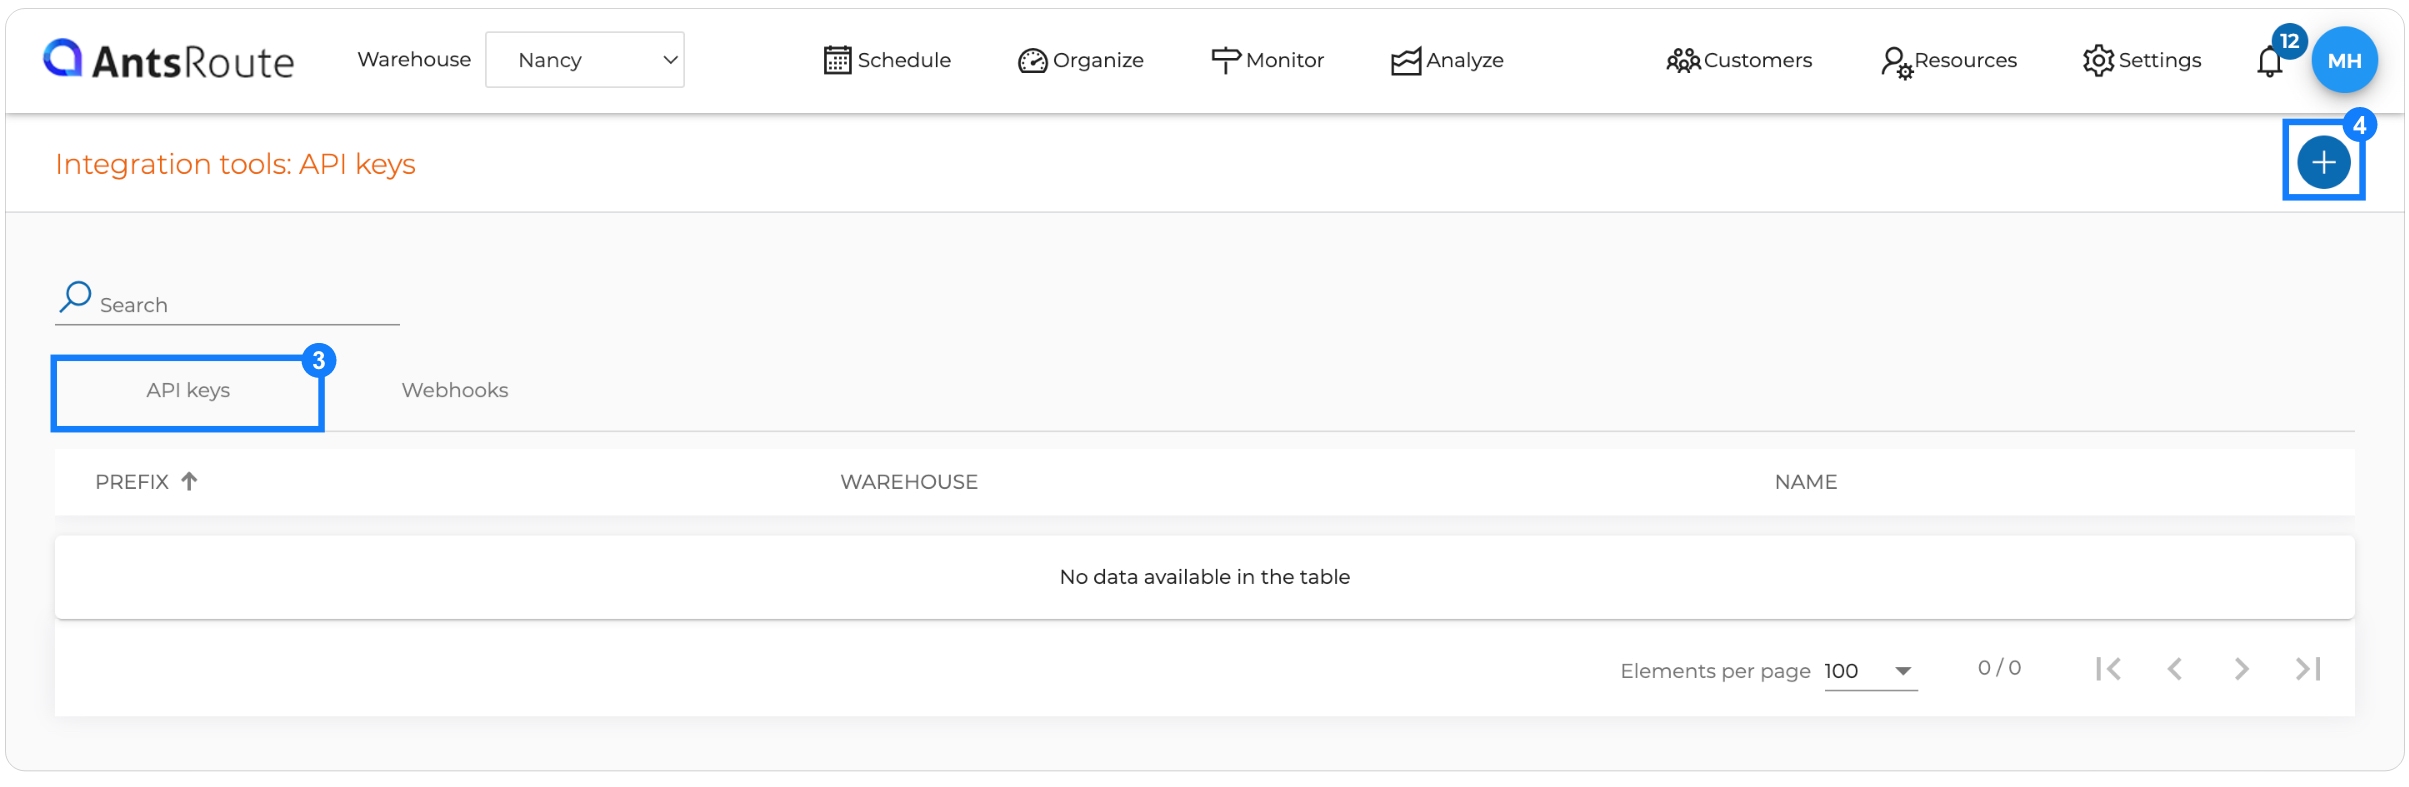Switch to the Webhooks tab

tap(455, 390)
